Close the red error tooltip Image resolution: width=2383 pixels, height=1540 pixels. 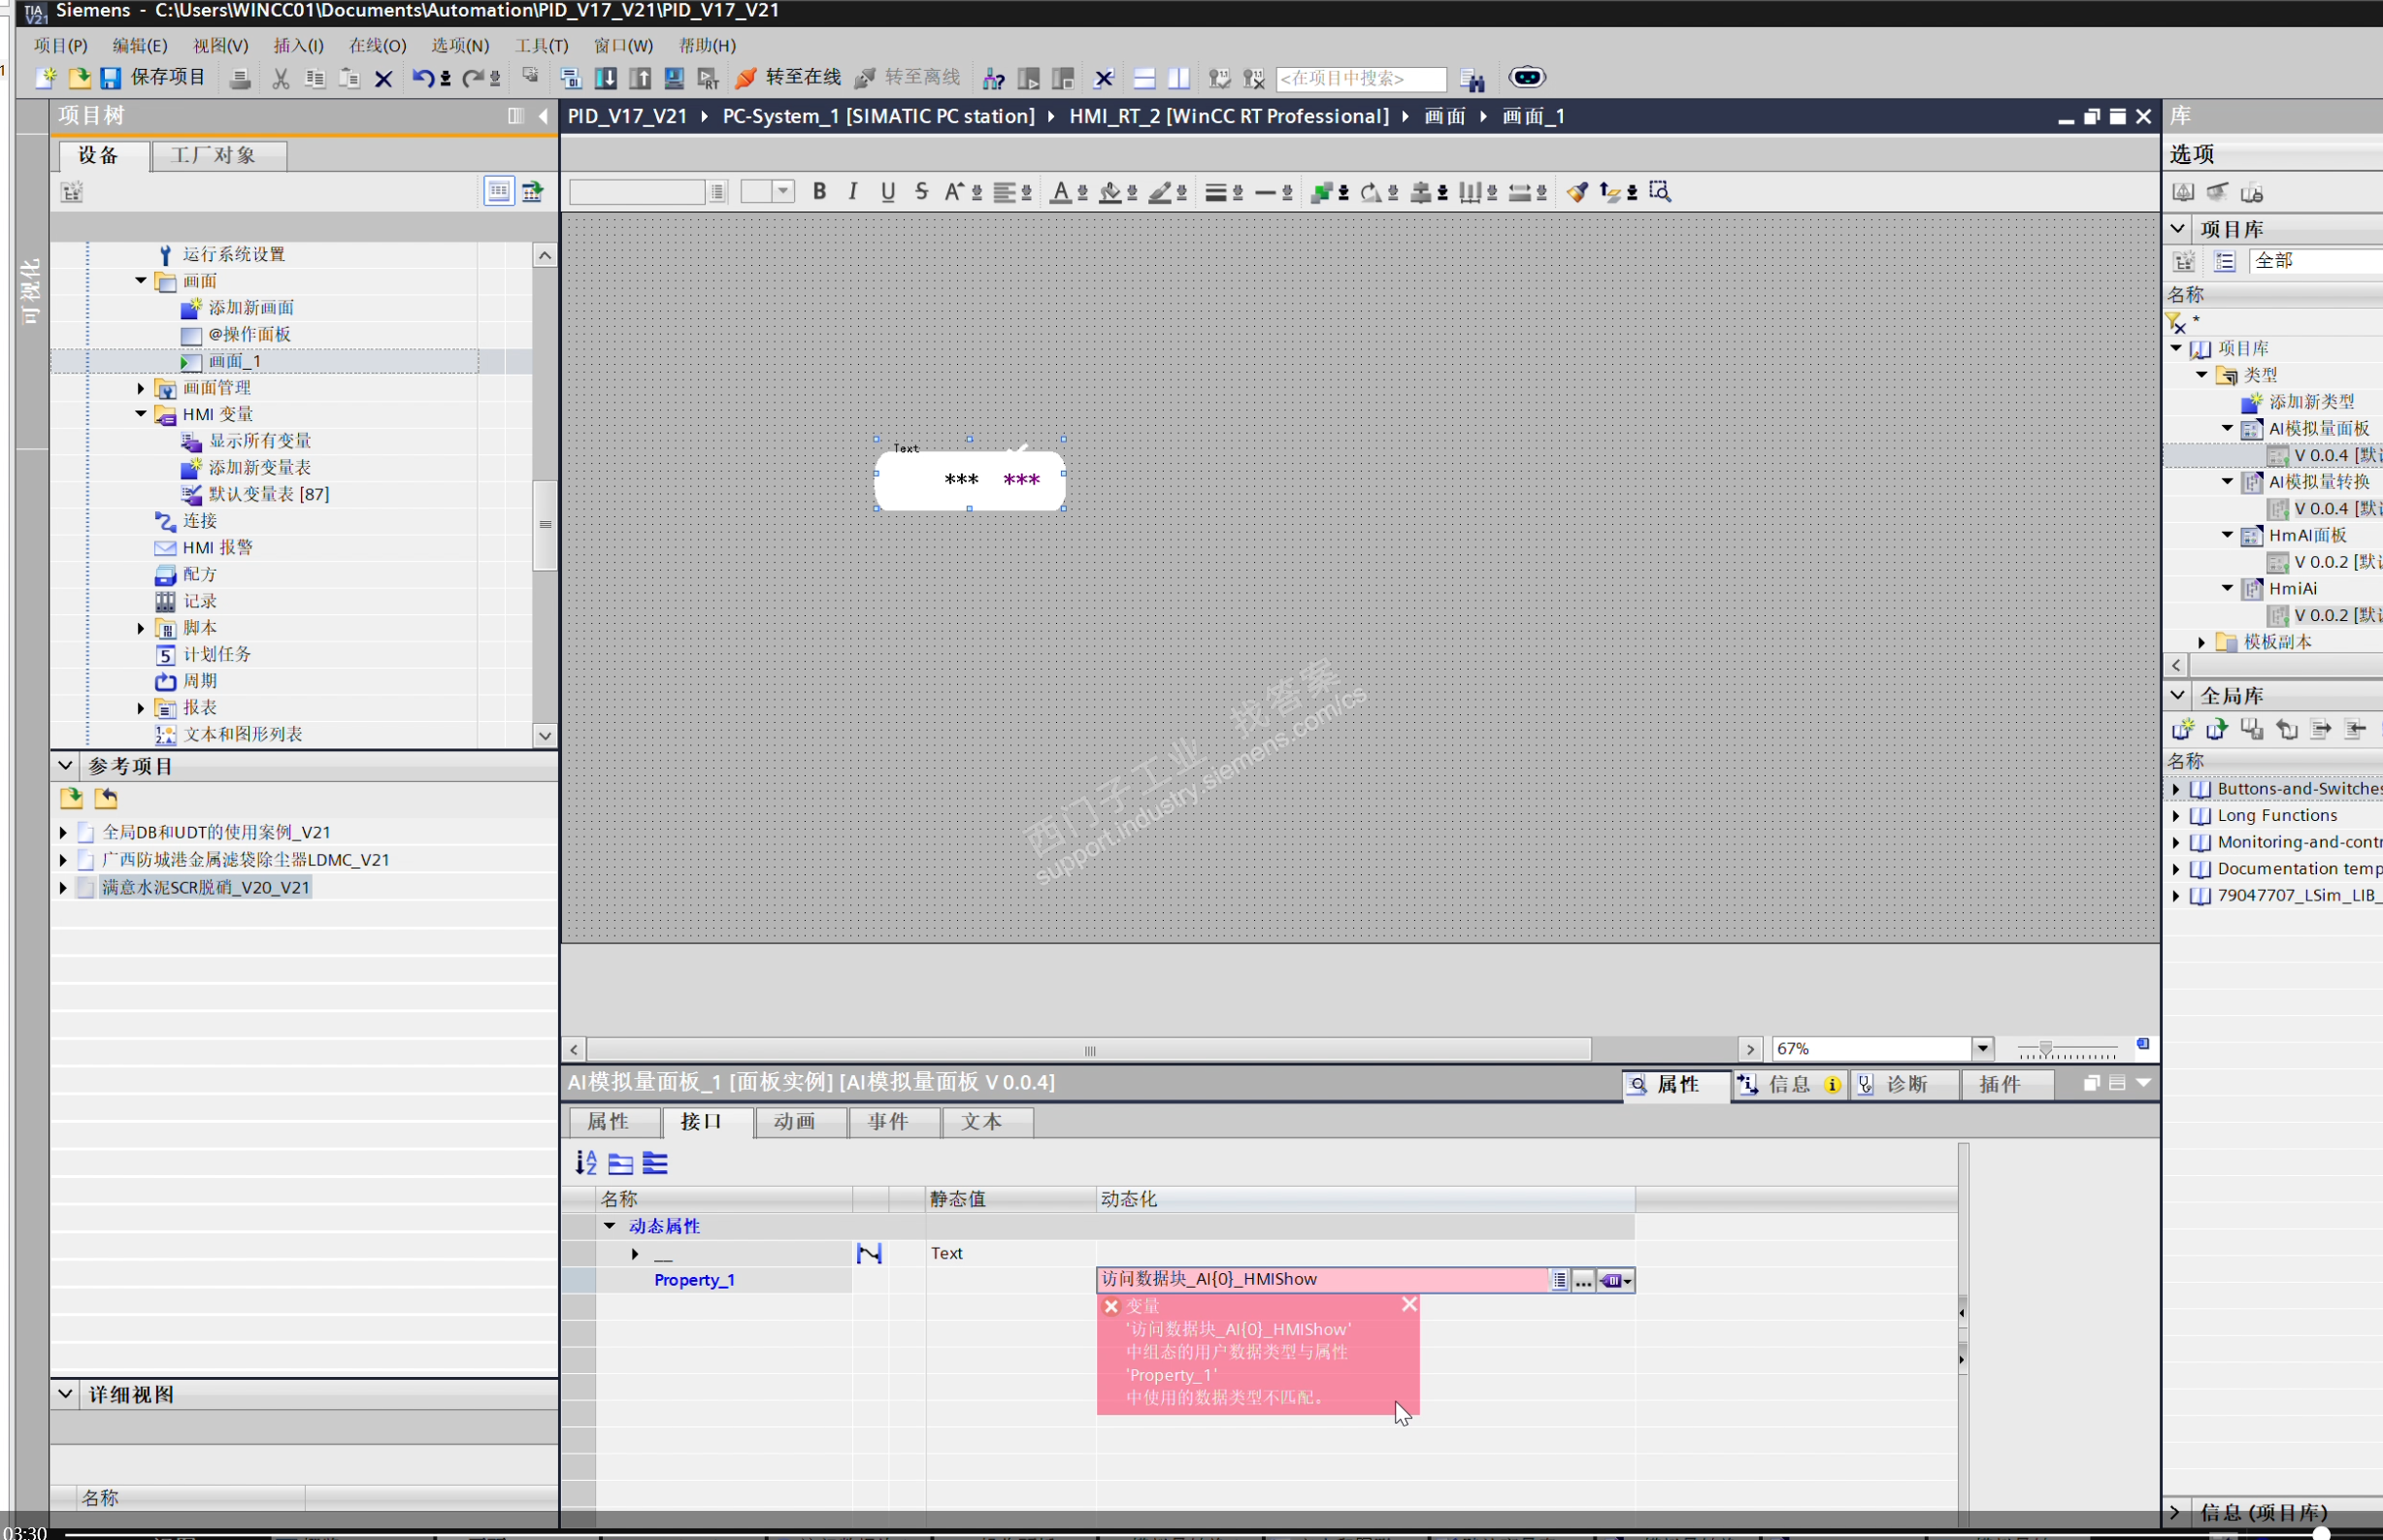[x=1409, y=1304]
